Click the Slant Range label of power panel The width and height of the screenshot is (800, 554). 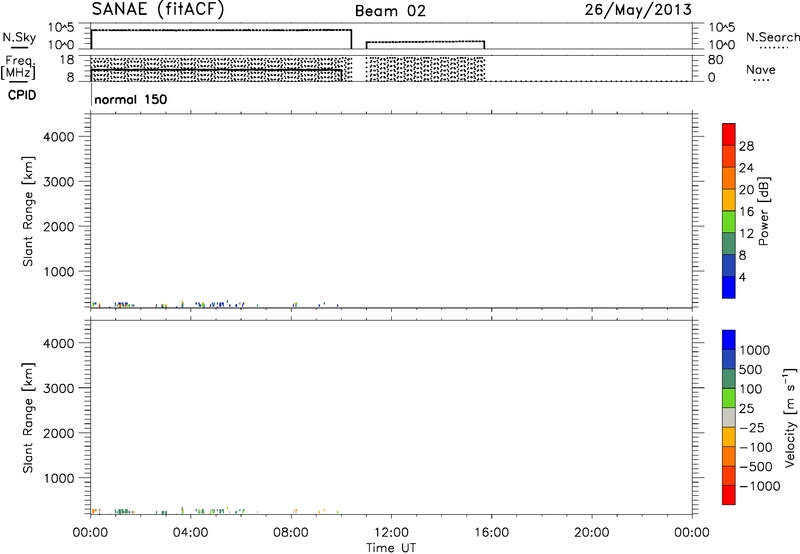click(28, 211)
